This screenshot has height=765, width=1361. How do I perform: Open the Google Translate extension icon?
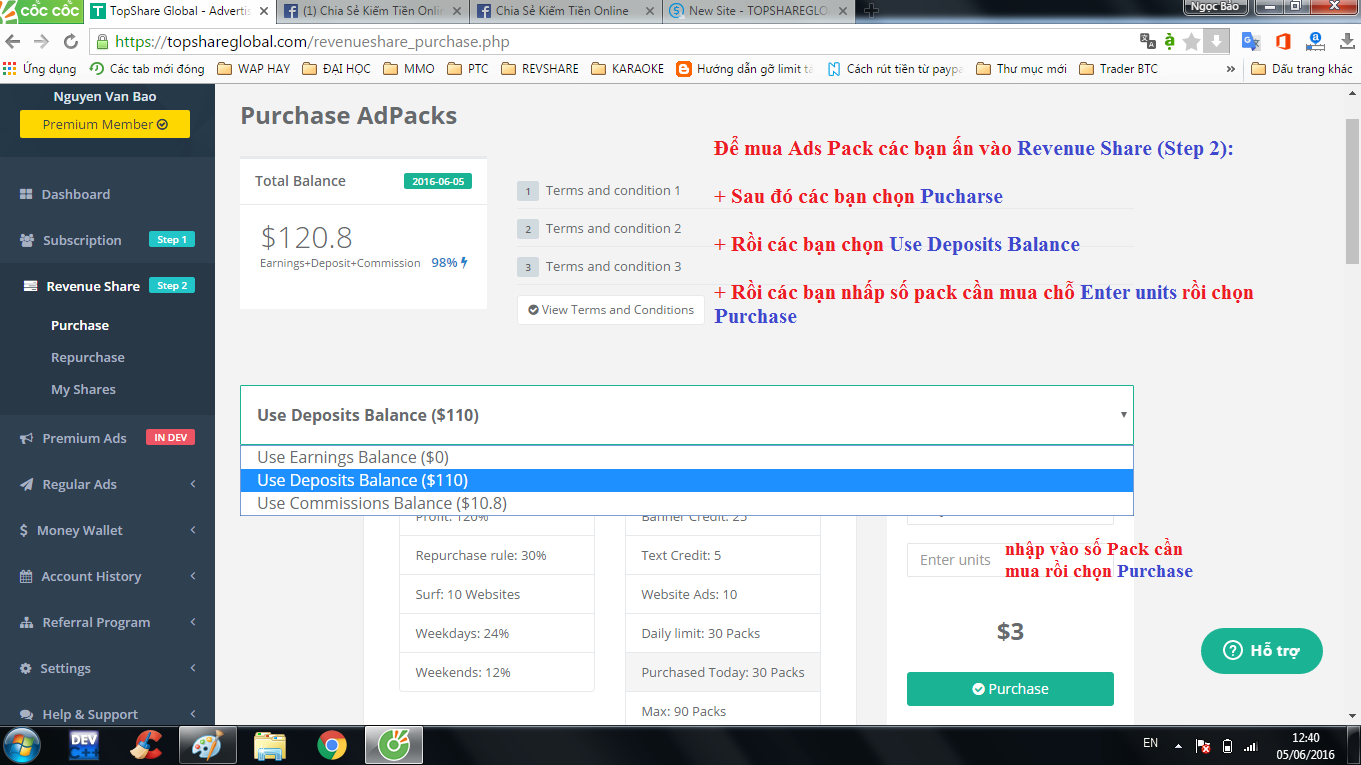point(1251,42)
